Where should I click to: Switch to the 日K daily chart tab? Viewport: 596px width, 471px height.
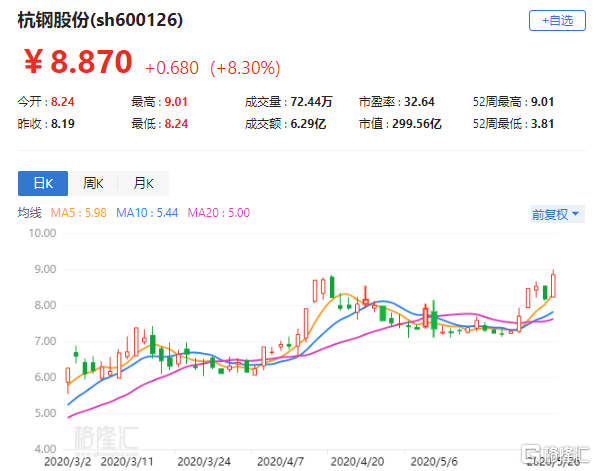pos(43,183)
